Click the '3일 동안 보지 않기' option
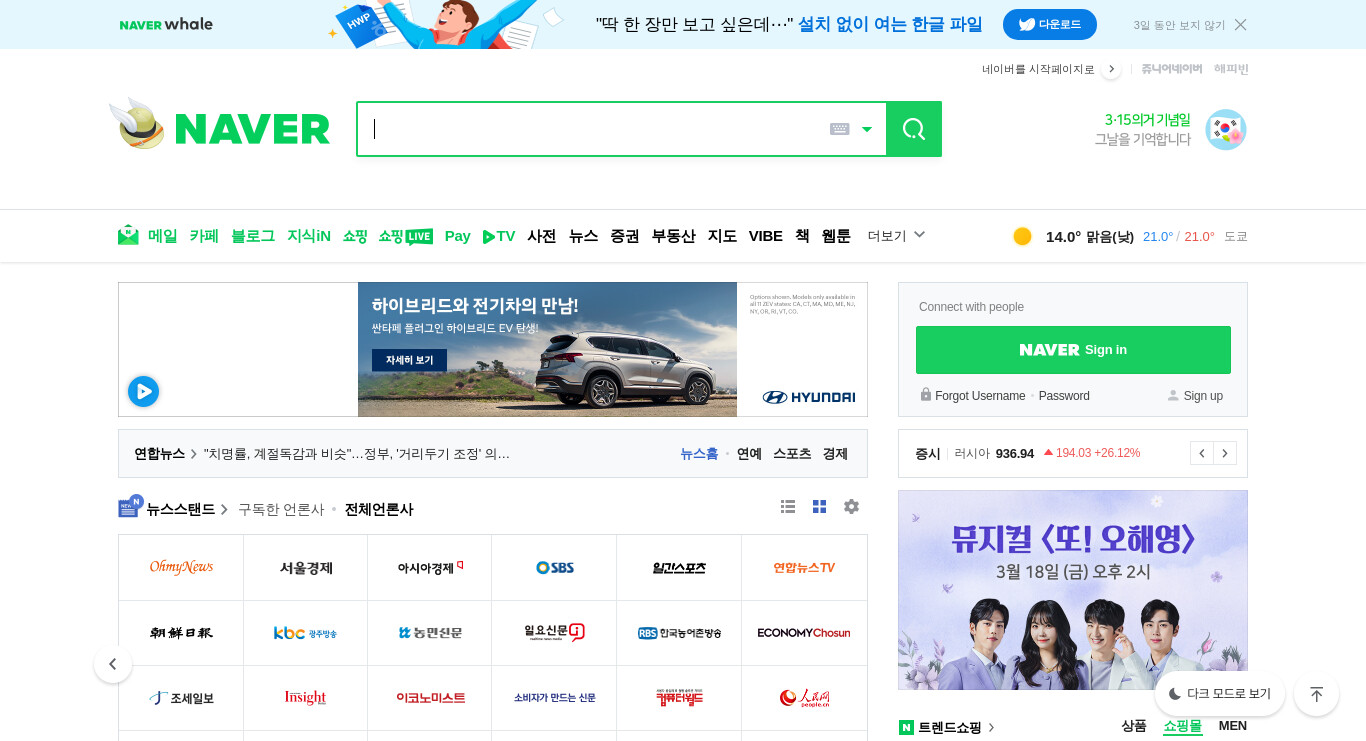1366x741 pixels. click(x=1179, y=25)
